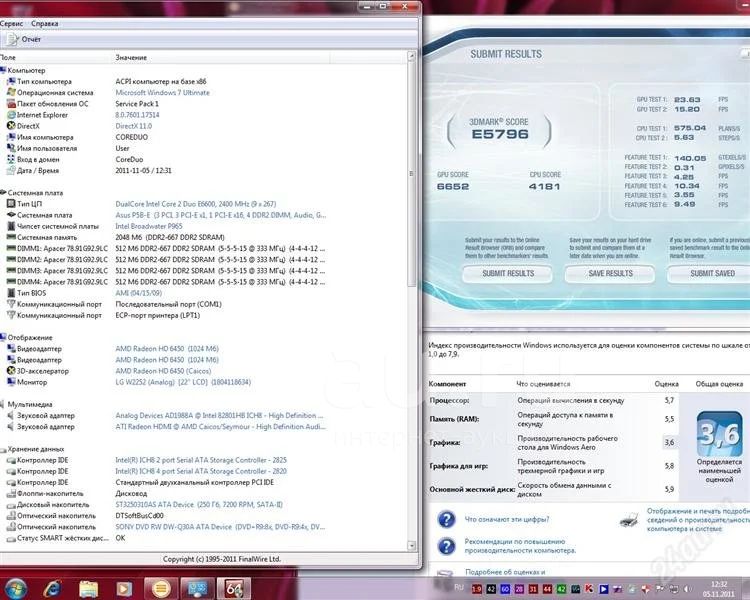This screenshot has width=750, height=600.
Task: Click the CPU SCORE 4181 value
Action: pos(544,187)
